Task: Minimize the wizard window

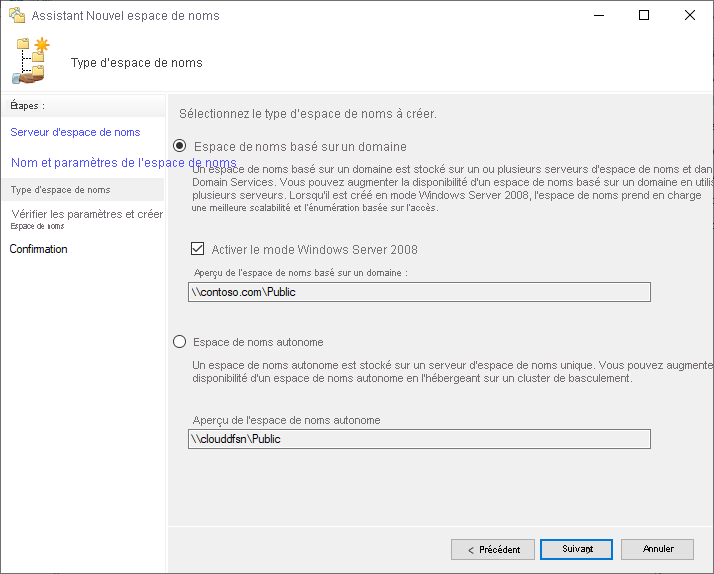Action: click(x=599, y=15)
